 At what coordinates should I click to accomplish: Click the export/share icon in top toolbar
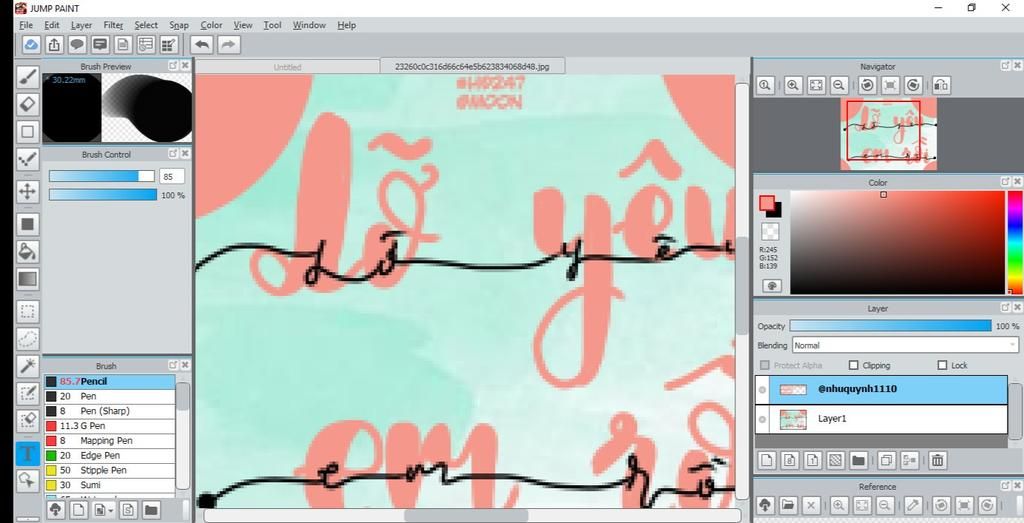click(54, 44)
